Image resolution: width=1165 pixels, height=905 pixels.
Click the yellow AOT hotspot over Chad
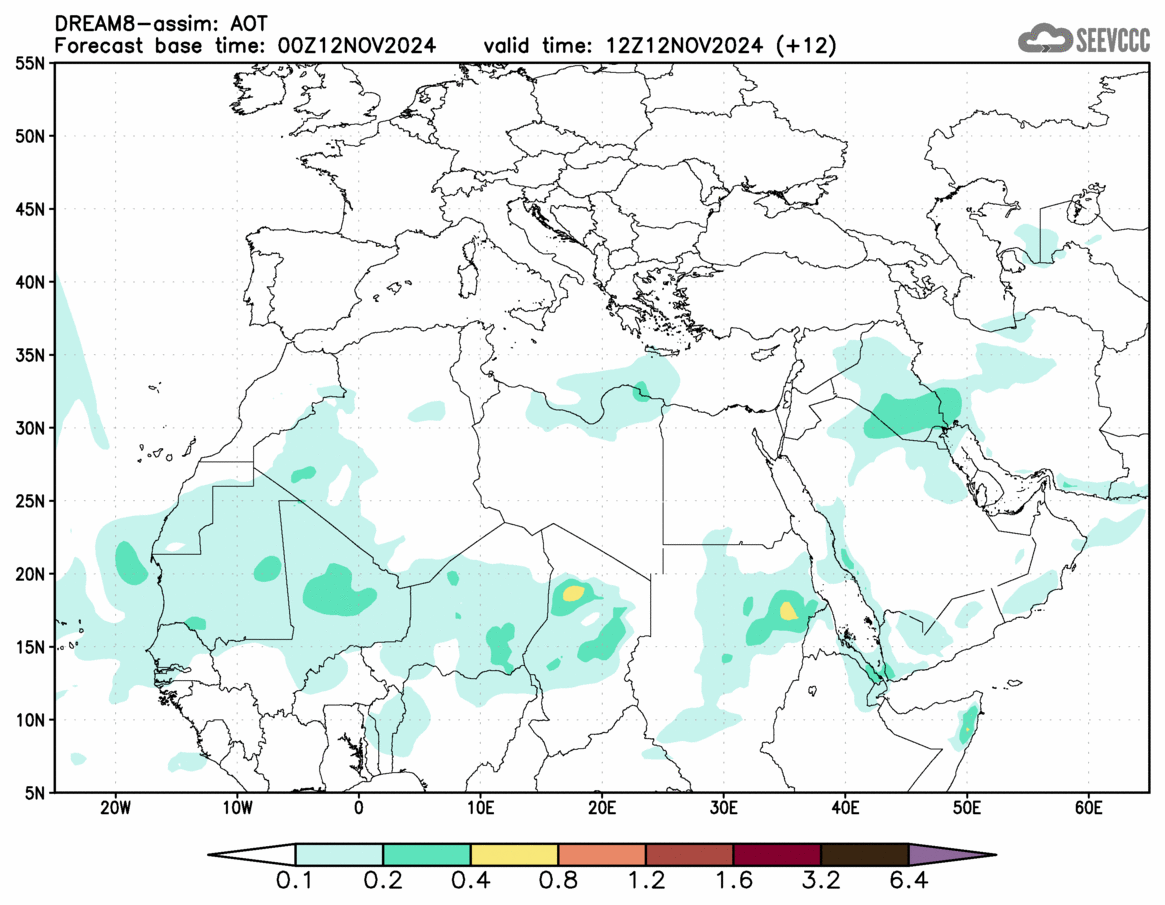(573, 593)
